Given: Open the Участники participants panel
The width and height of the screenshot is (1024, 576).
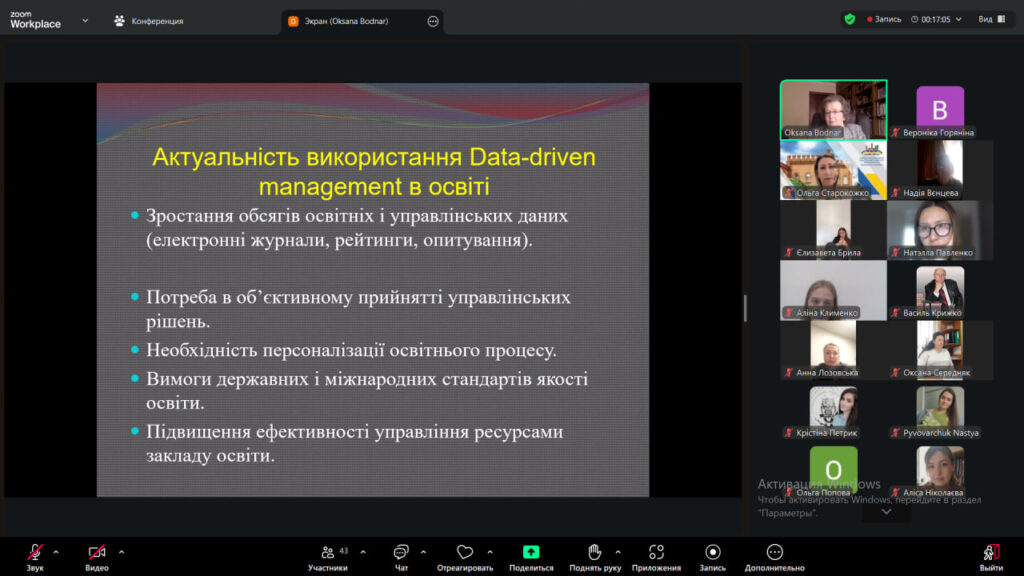Looking at the screenshot, I should (328, 553).
